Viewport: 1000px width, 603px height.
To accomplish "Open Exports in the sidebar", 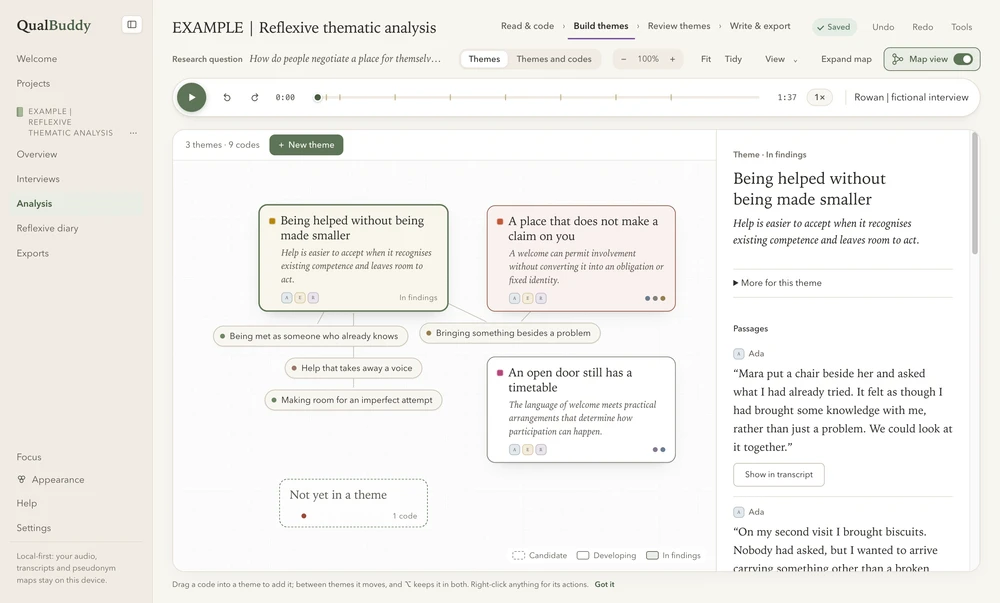I will coord(33,253).
